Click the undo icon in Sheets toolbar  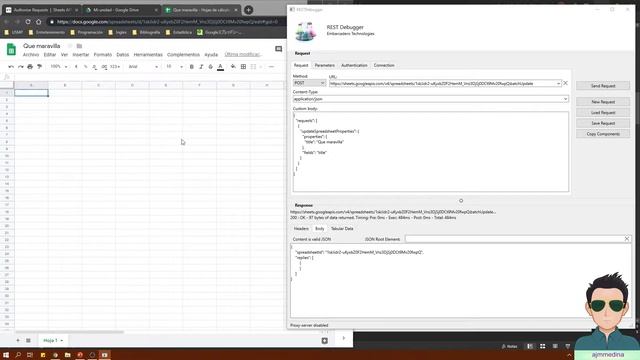coord(11,67)
